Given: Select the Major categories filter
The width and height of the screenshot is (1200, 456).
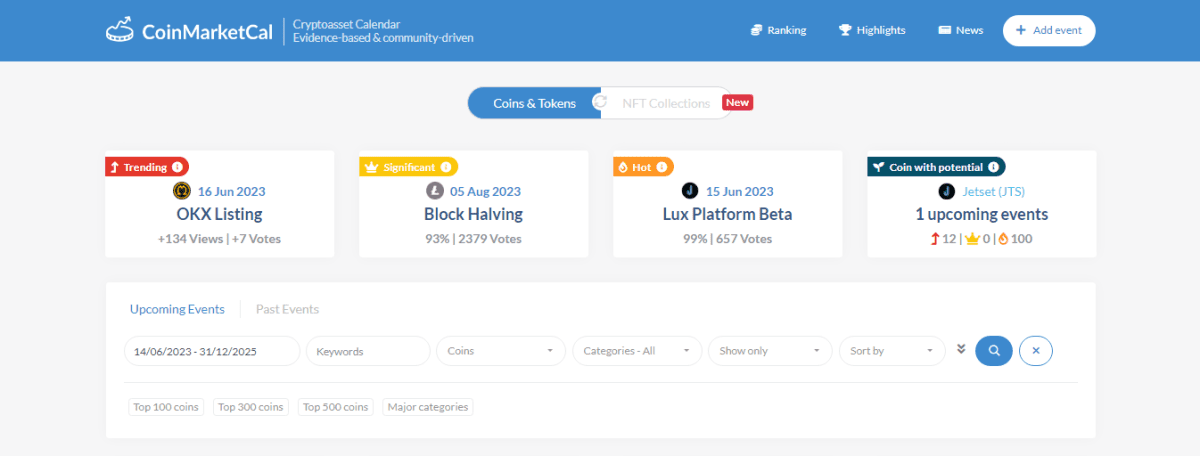Looking at the screenshot, I should point(428,407).
